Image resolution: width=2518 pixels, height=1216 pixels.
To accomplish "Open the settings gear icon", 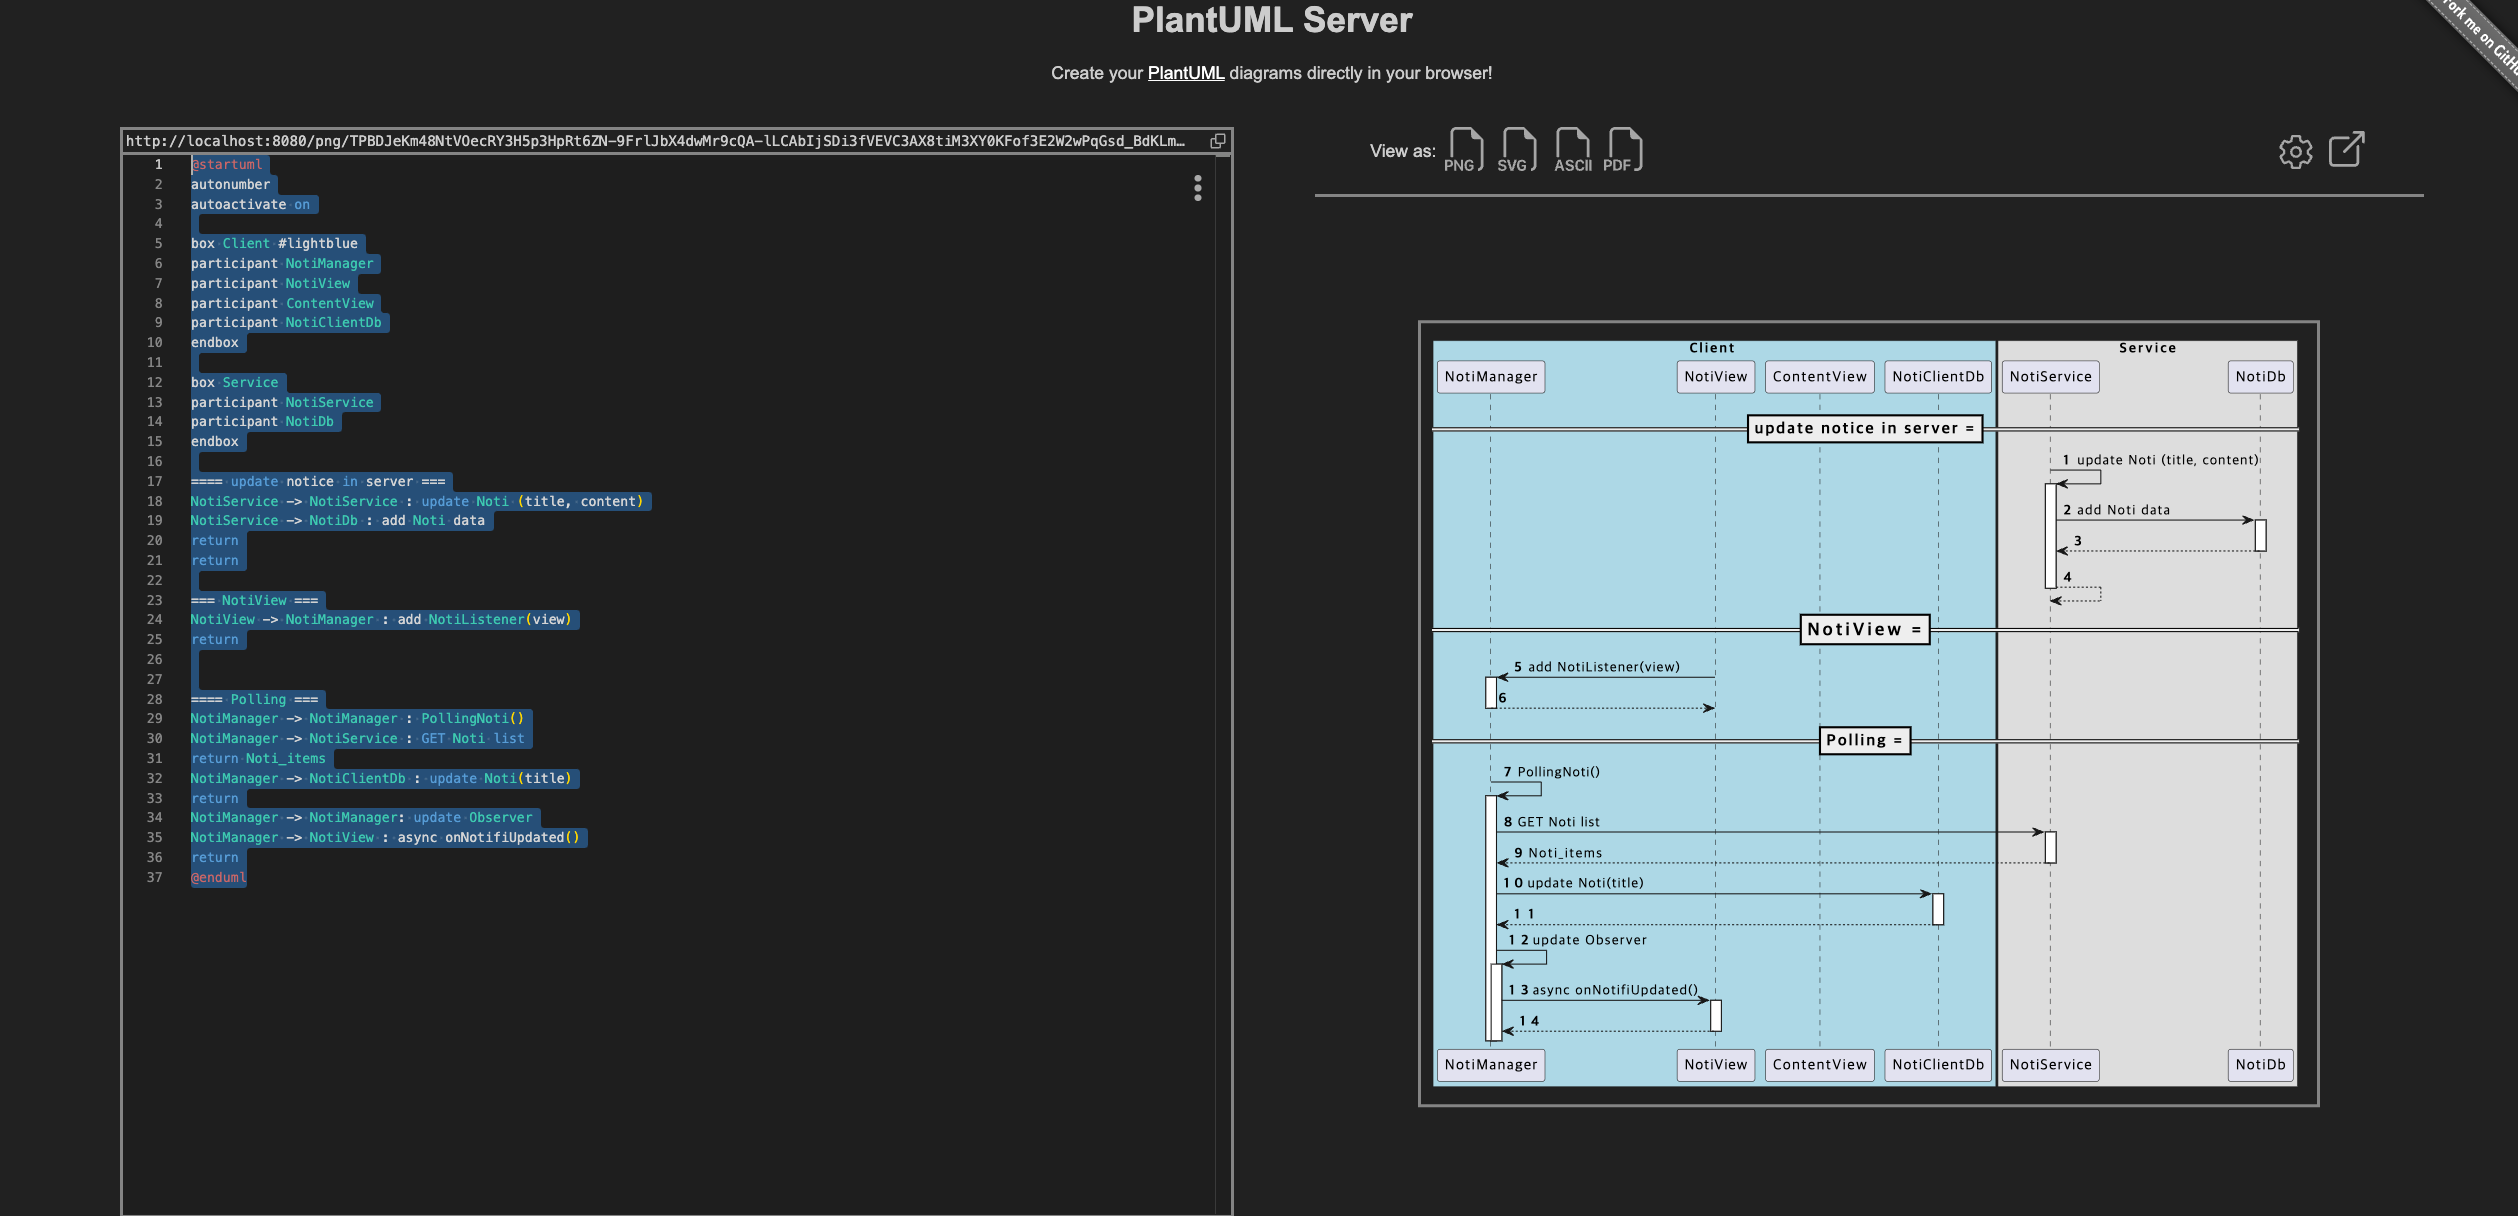I will (x=2295, y=152).
